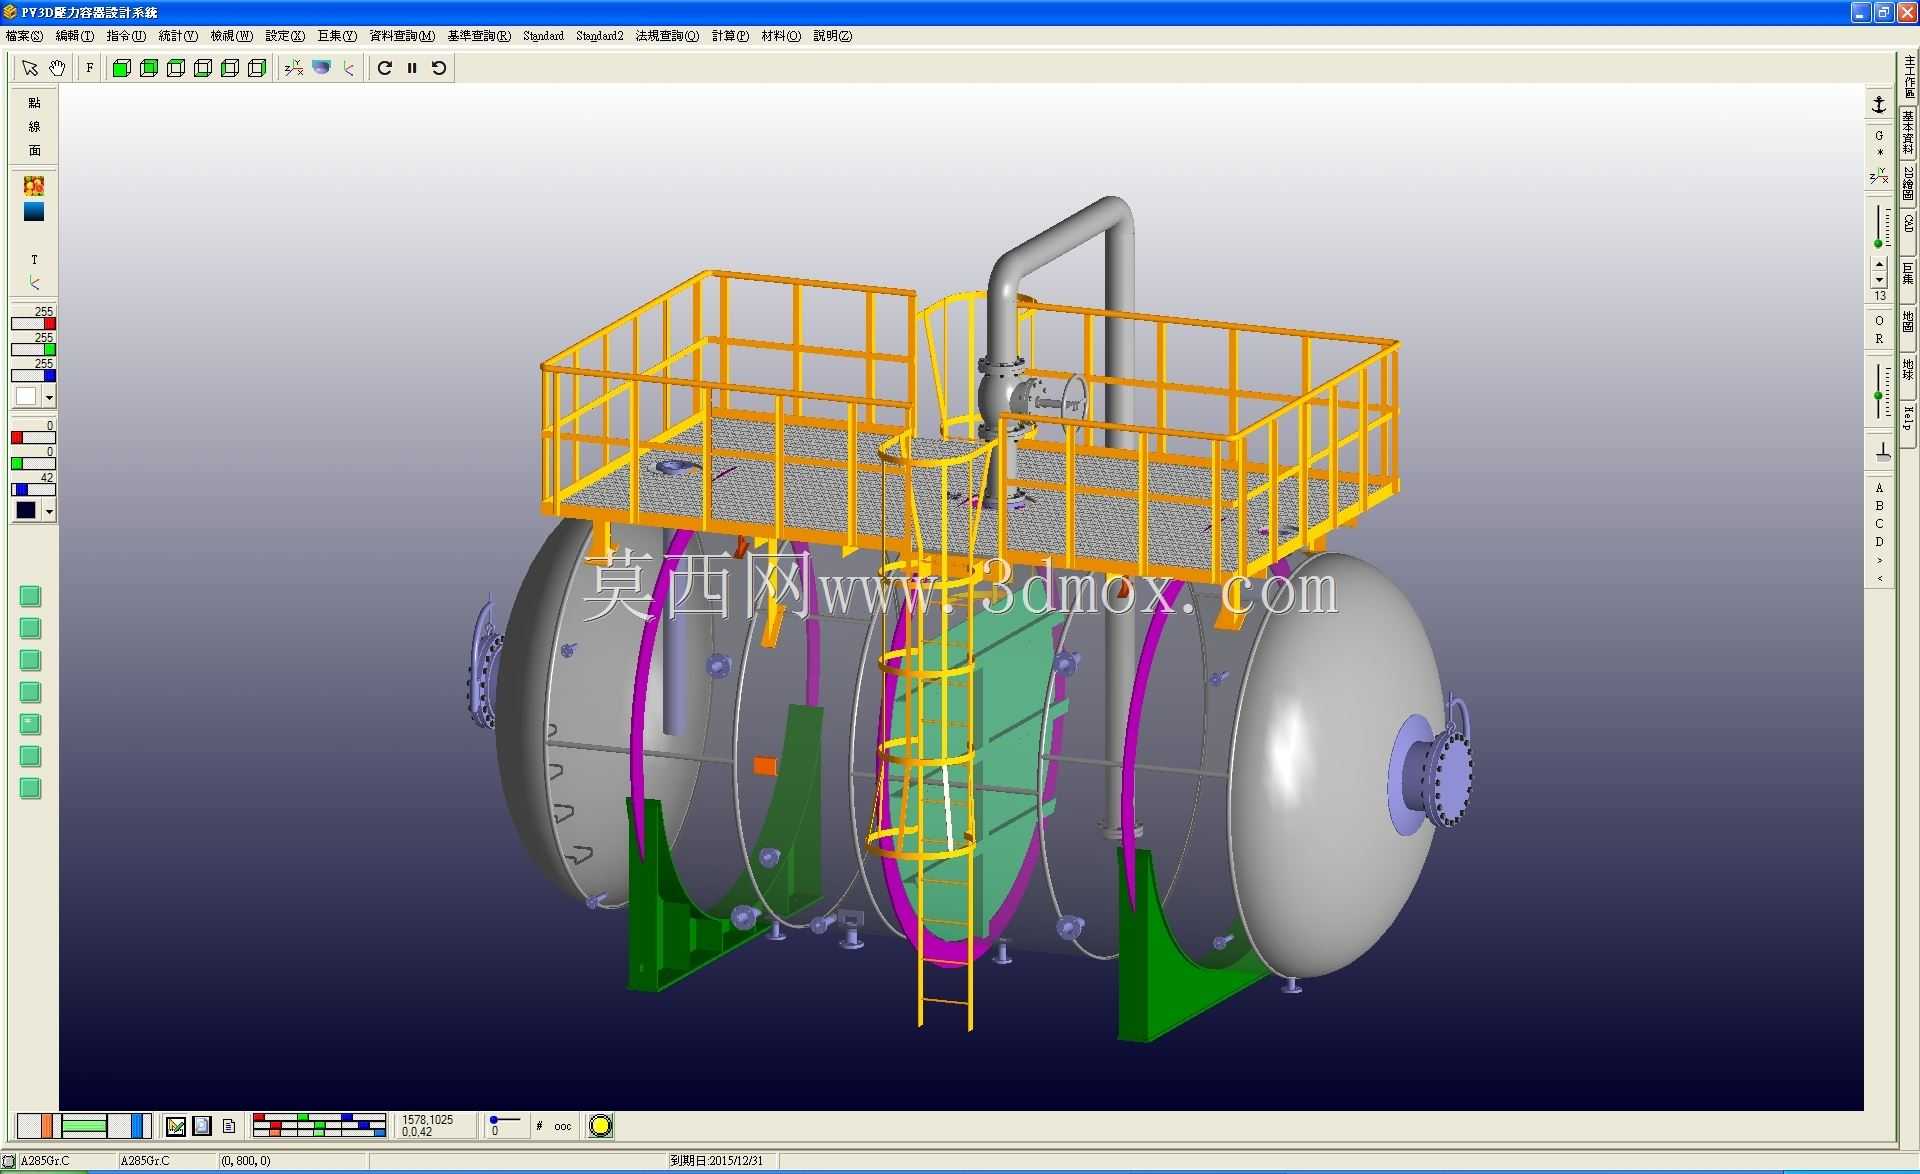1920x1174 pixels.
Task: Click the flower texture image icon
Action: coord(34,186)
